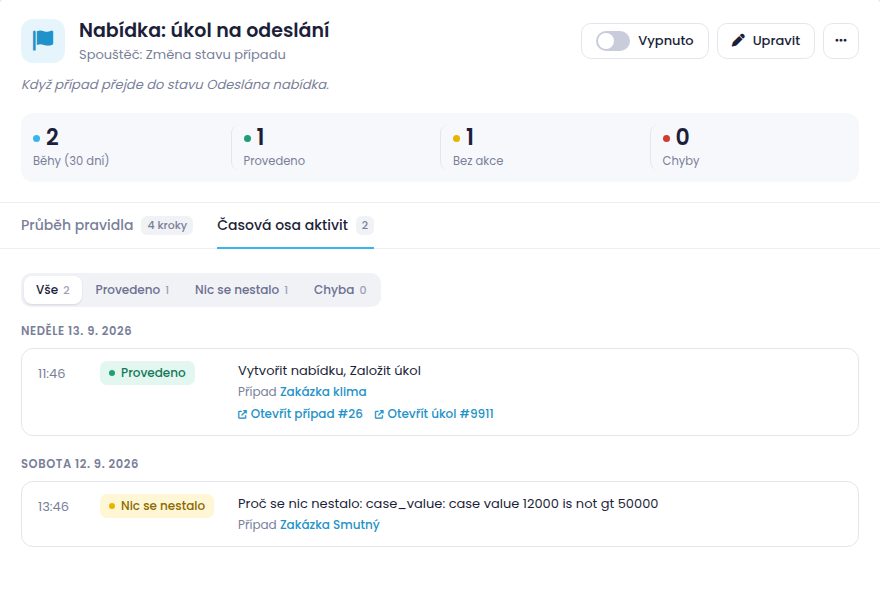Open the Zakázka Smutný case link
This screenshot has width=880, height=590.
(x=330, y=525)
